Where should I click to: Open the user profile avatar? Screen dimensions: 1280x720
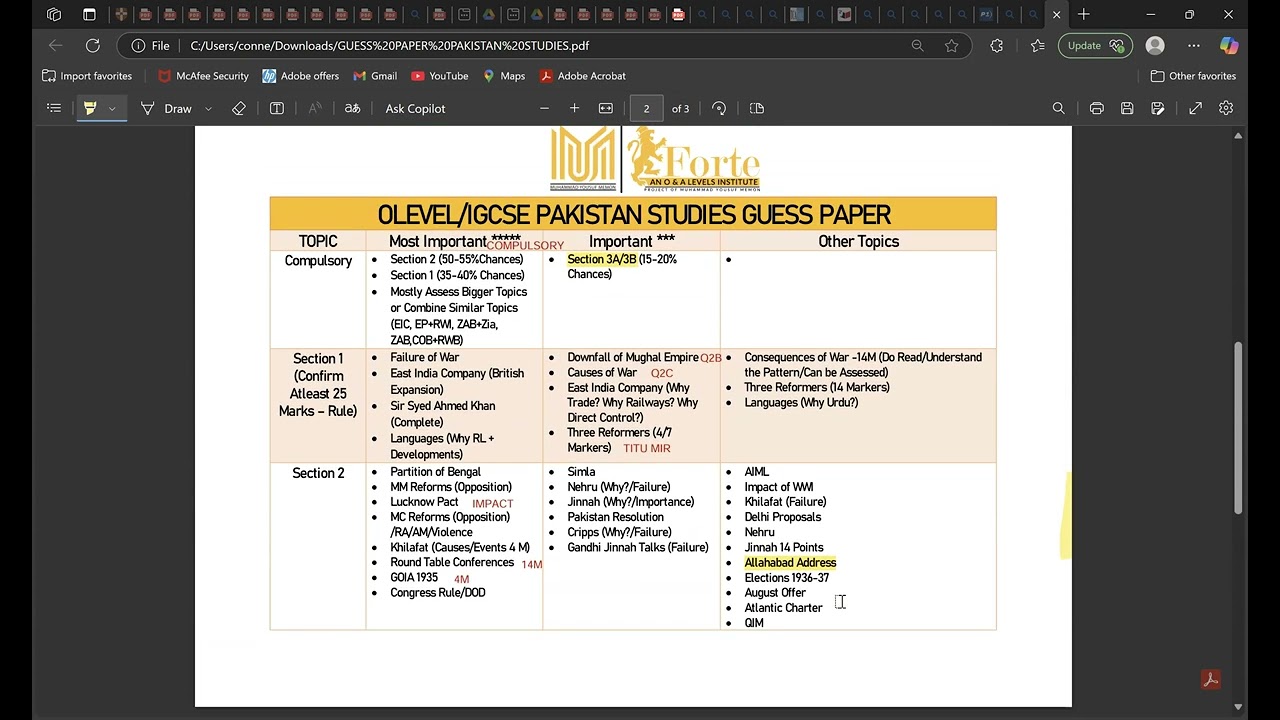pos(1155,45)
